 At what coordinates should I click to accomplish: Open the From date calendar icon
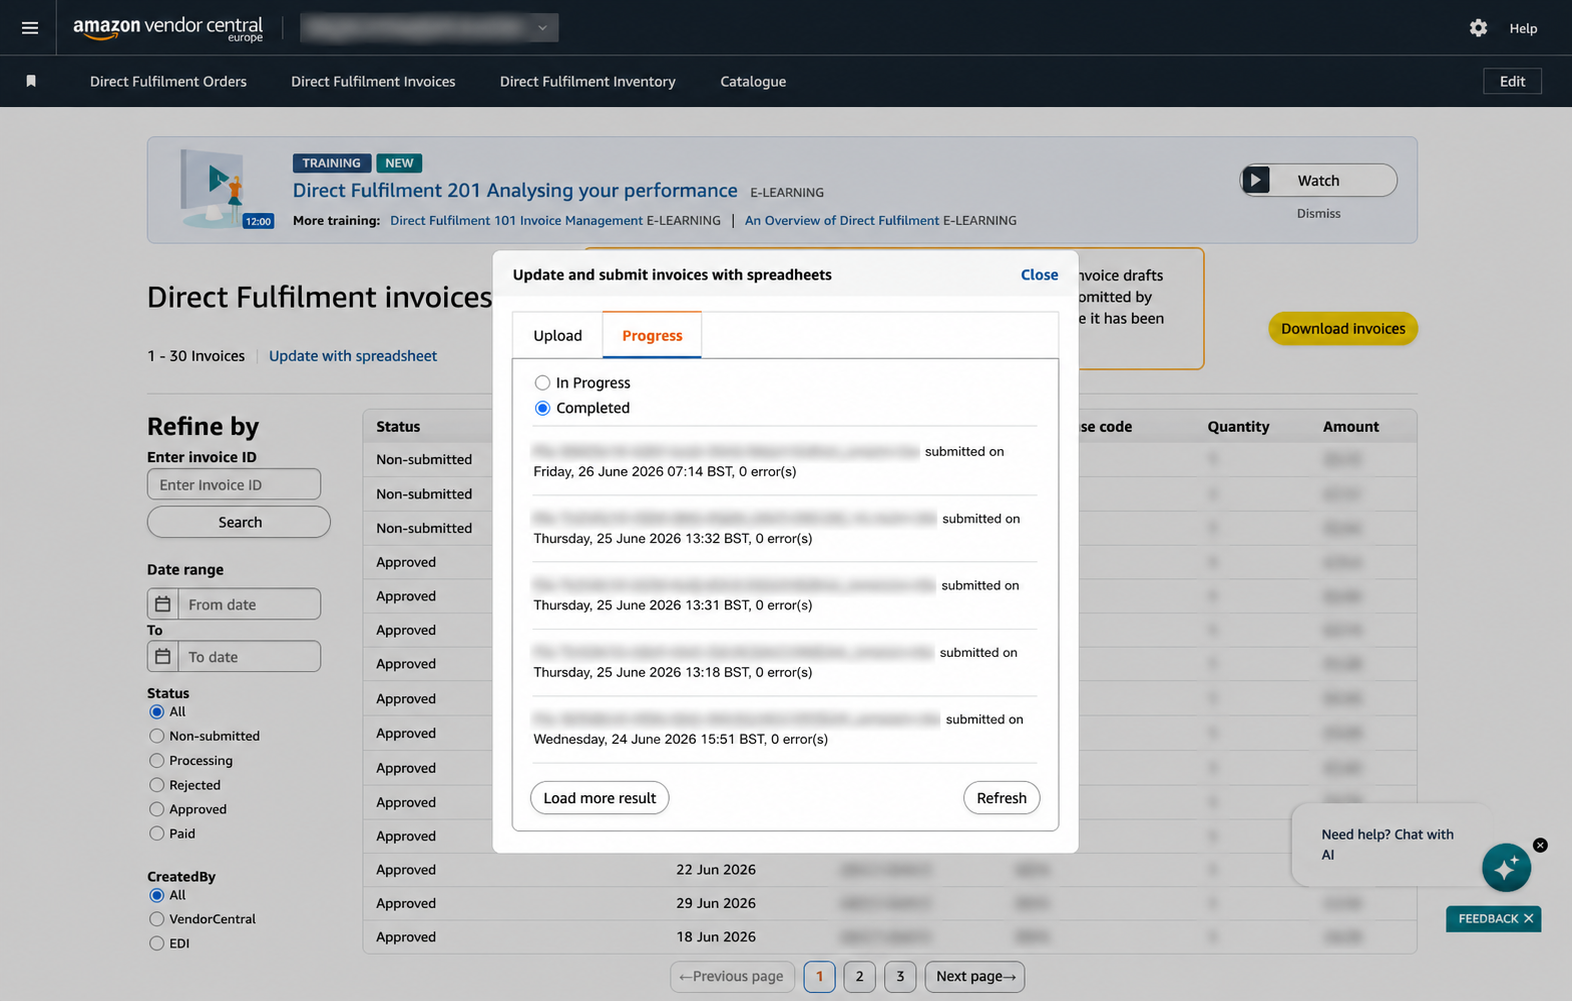coord(163,604)
